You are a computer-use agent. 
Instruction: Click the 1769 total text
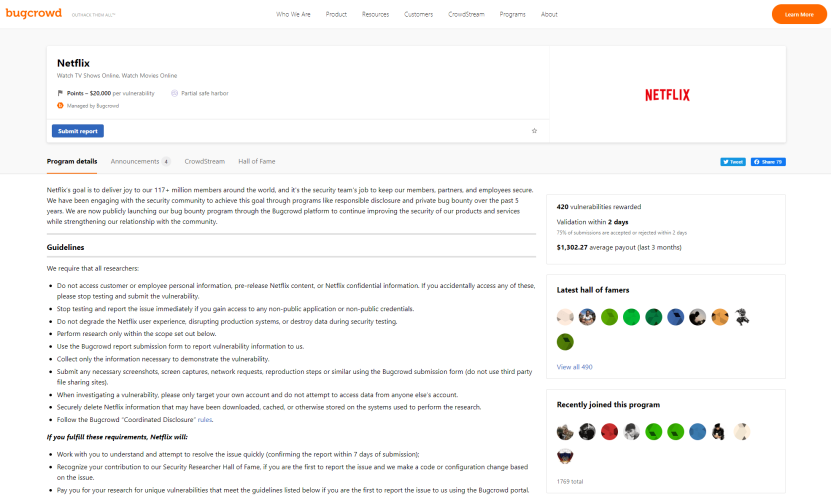(x=570, y=481)
